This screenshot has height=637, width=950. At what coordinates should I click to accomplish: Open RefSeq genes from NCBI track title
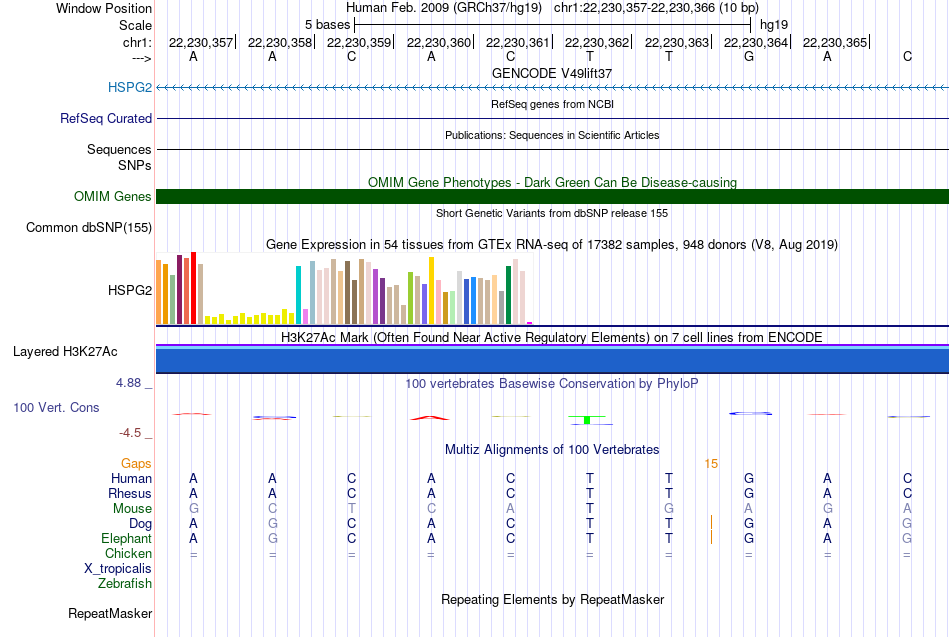[552, 104]
